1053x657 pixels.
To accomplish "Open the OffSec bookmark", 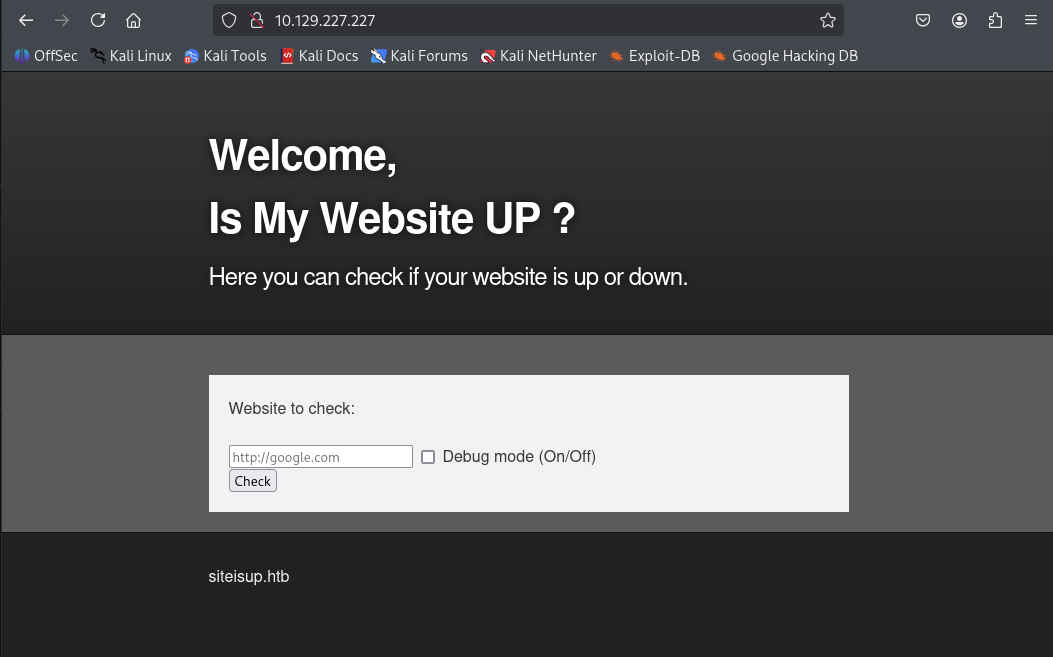I will (46, 56).
